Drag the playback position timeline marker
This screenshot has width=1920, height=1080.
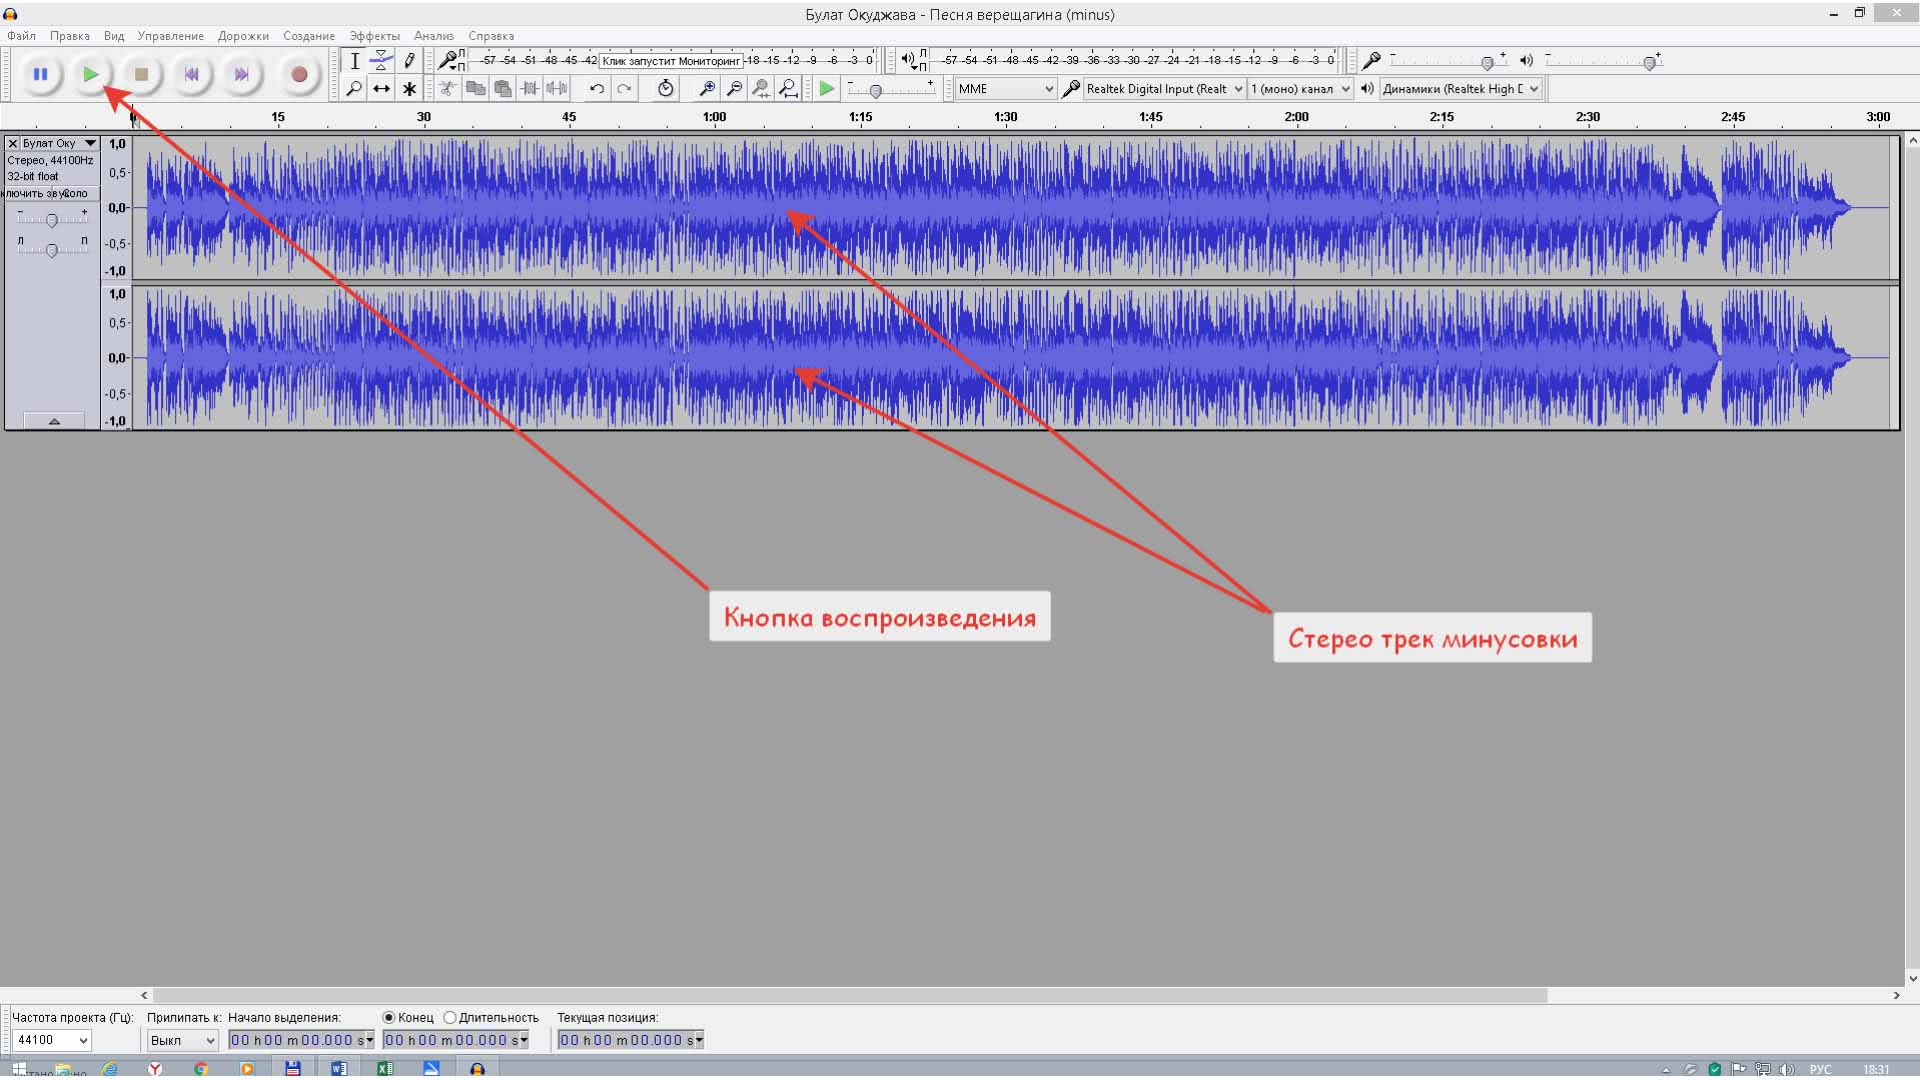pos(132,116)
